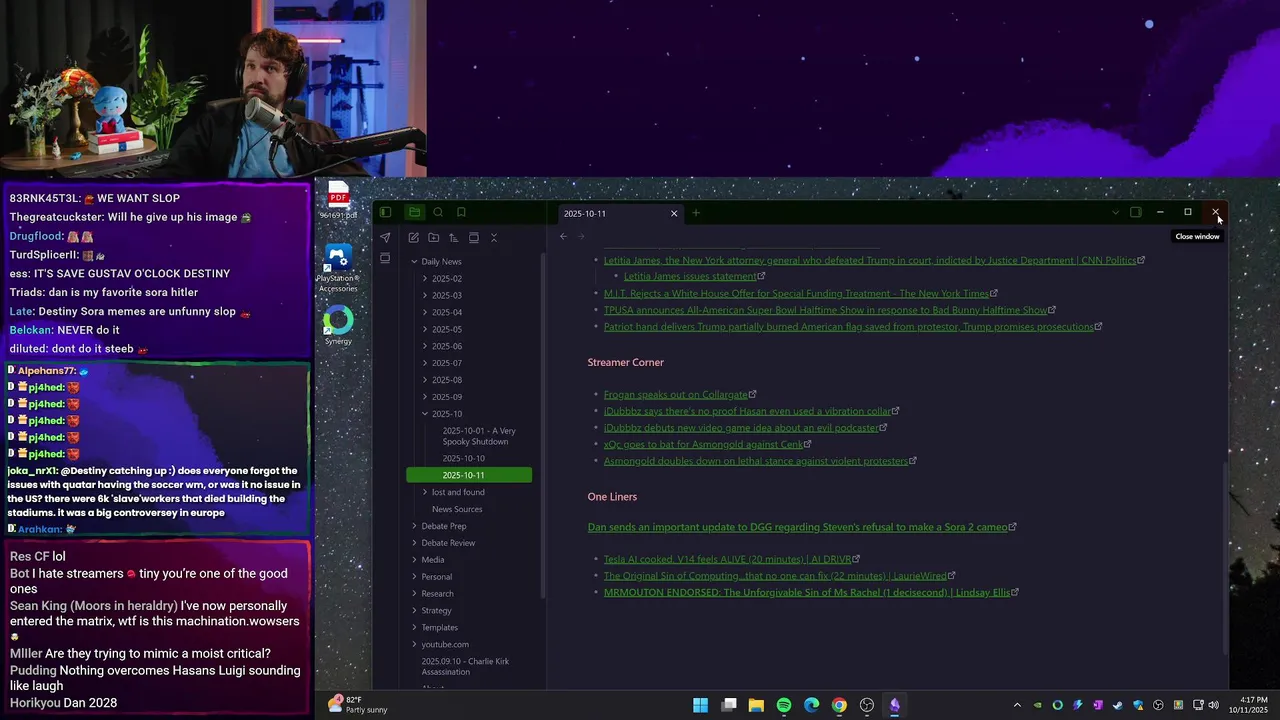Click auto-reveal current file icon
This screenshot has height=720, width=1280.
[473, 238]
